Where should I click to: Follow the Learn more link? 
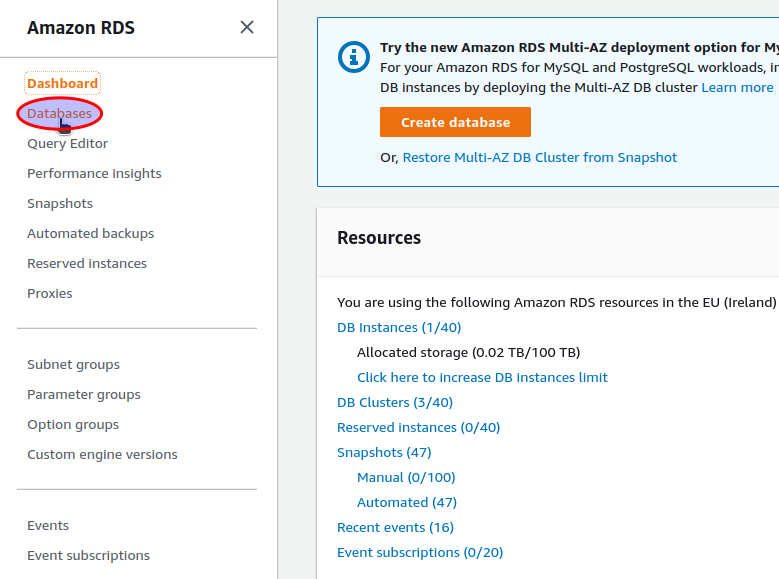(x=737, y=87)
